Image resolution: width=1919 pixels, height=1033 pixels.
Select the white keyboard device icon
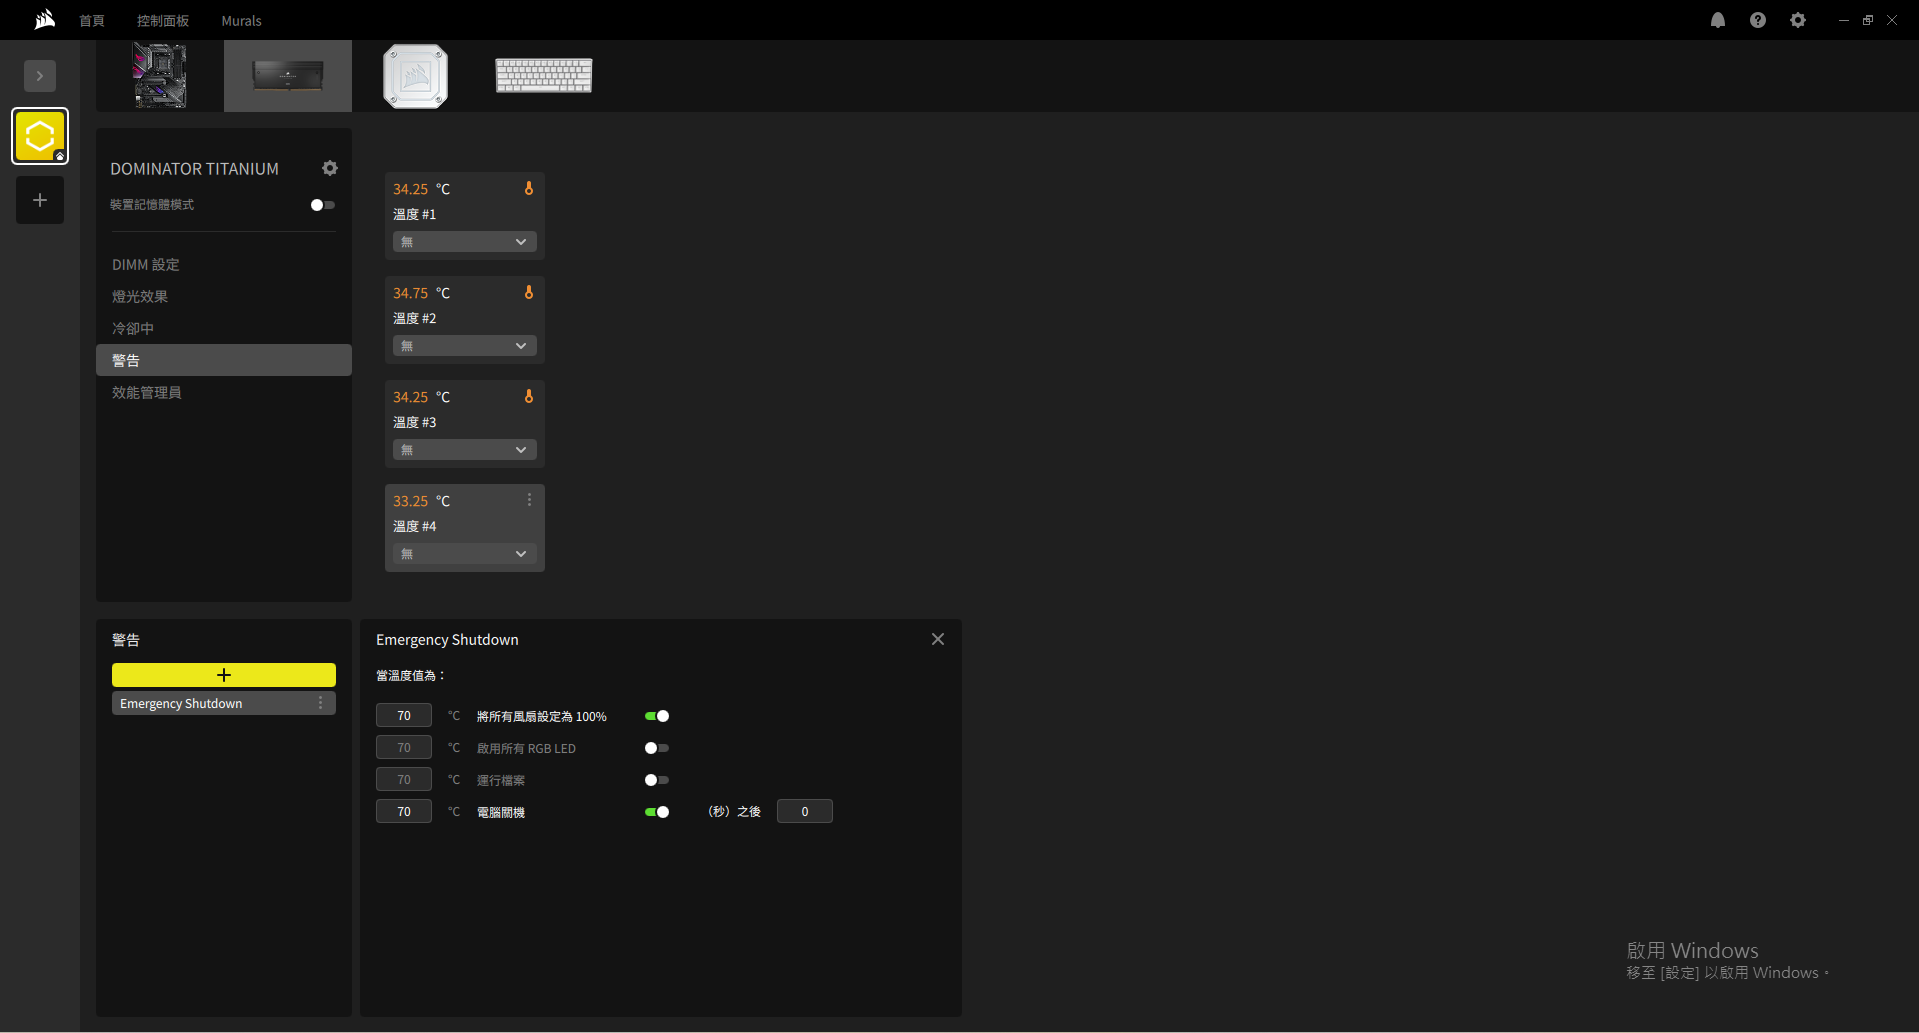(544, 76)
